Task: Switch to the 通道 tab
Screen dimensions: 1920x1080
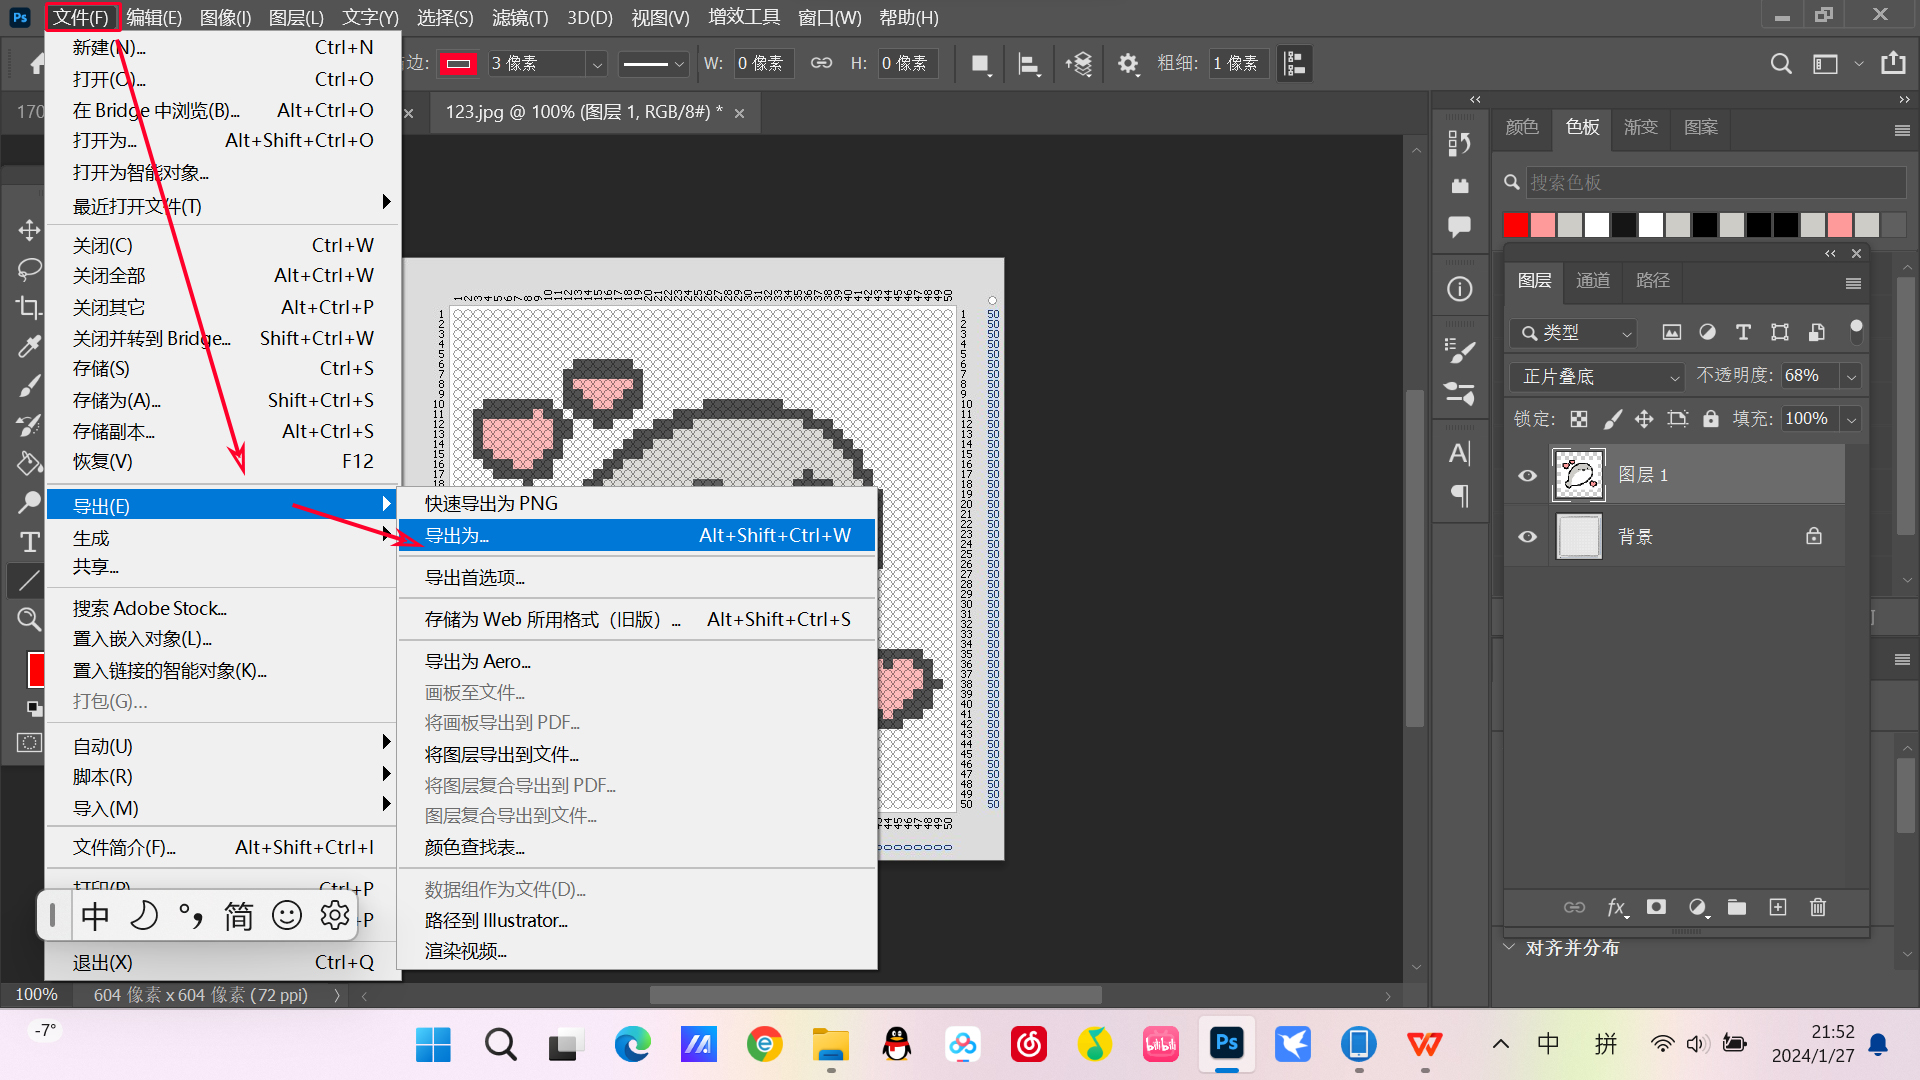Action: 1593,280
